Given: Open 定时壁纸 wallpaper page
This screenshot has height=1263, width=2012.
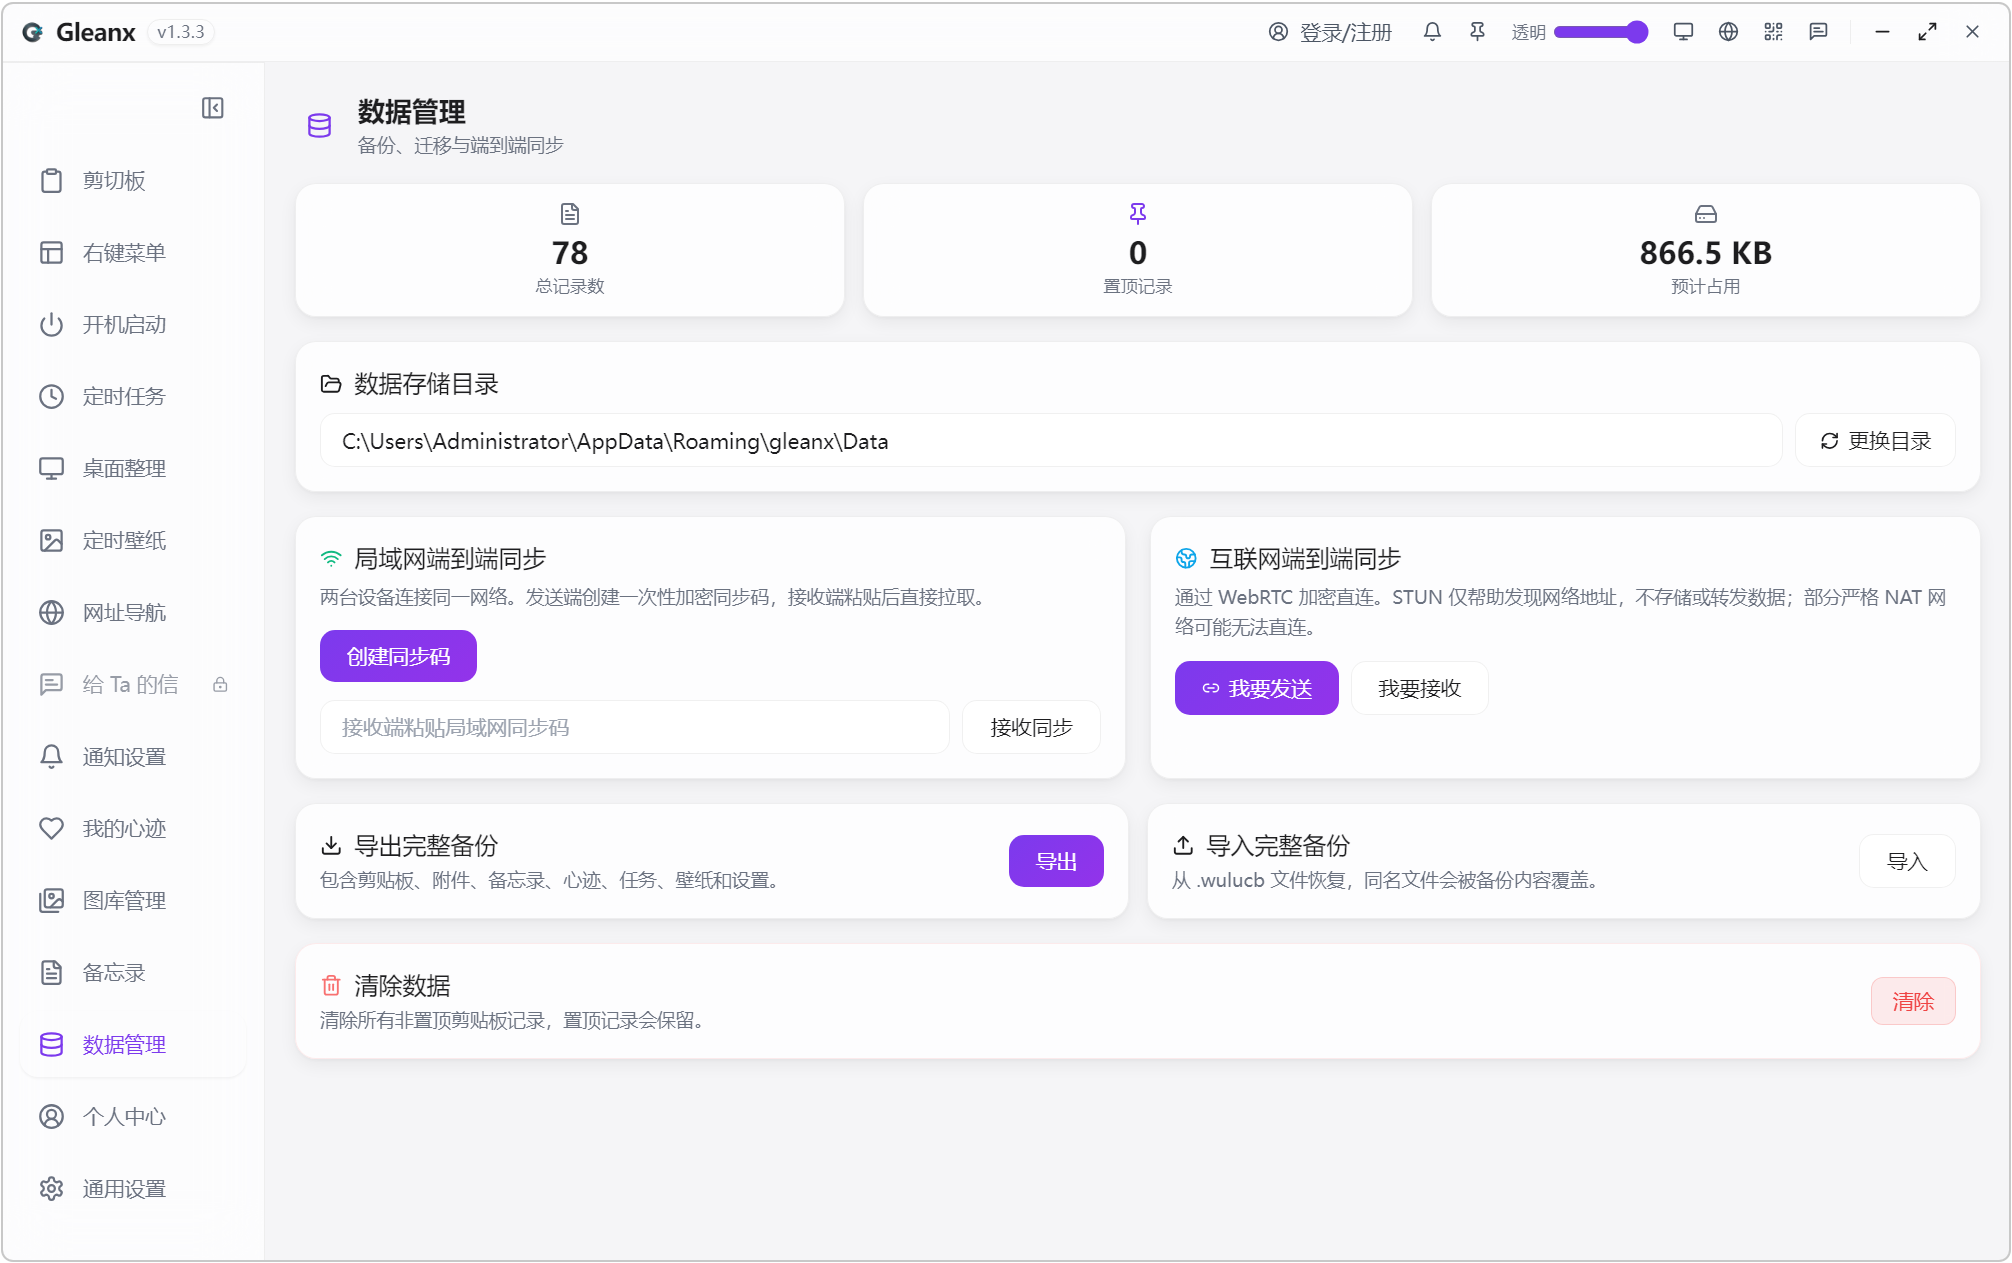Looking at the screenshot, I should click(x=134, y=541).
